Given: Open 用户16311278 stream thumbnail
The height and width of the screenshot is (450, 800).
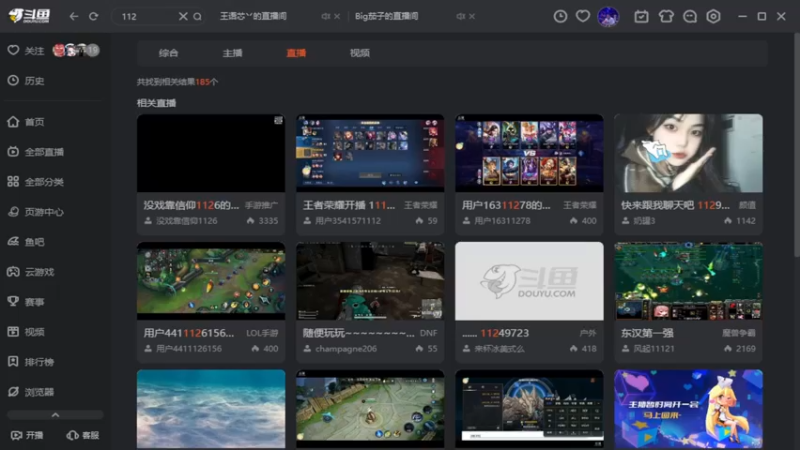Looking at the screenshot, I should pyautogui.click(x=529, y=153).
